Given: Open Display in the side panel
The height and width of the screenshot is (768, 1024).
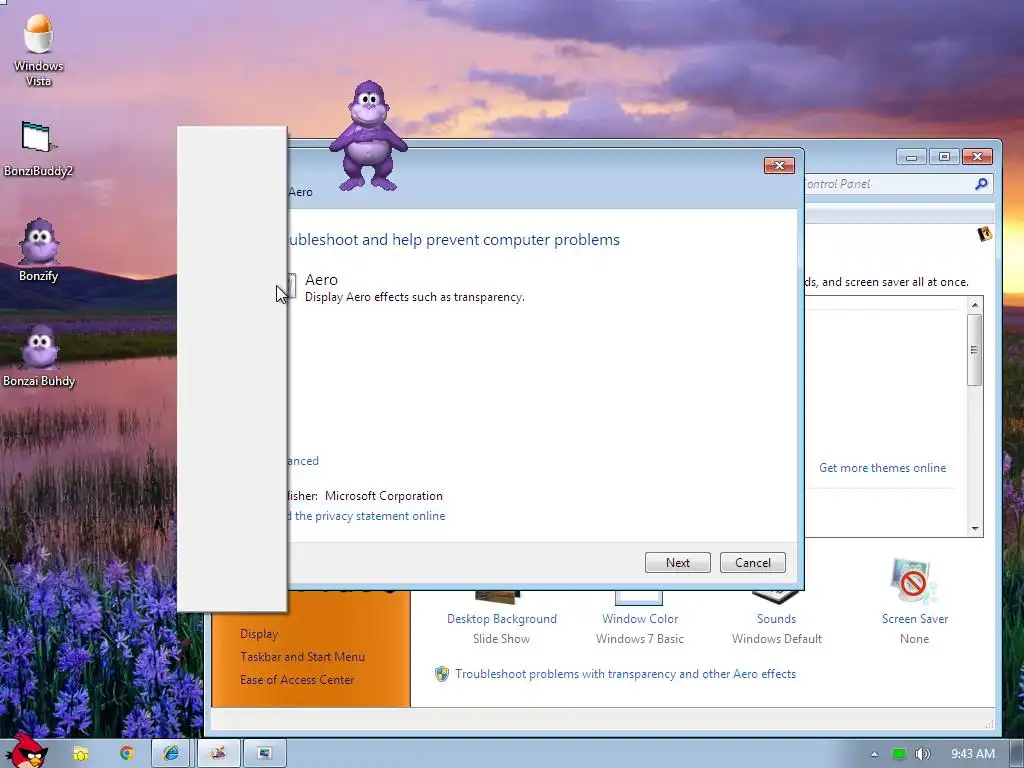Looking at the screenshot, I should pos(259,634).
